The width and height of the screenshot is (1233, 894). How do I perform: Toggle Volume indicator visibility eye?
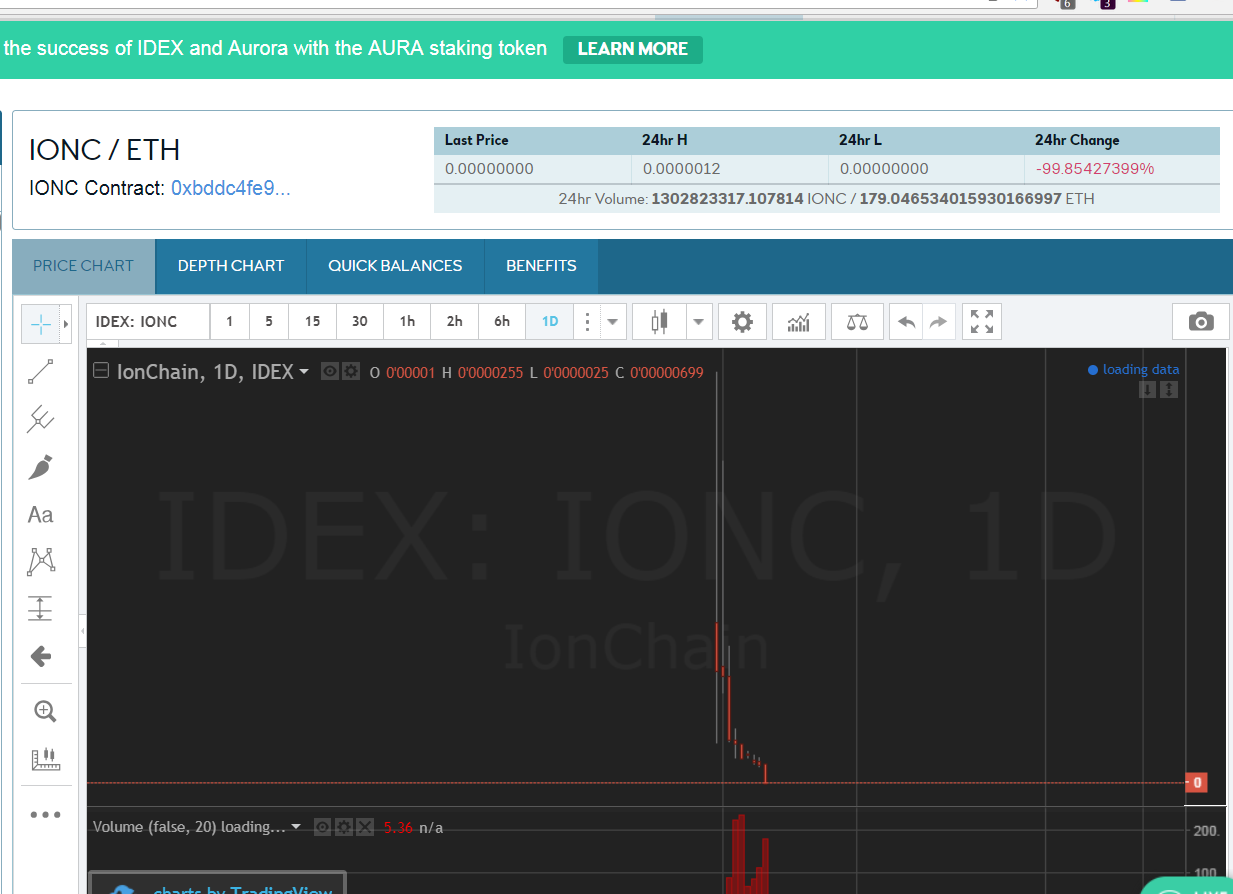coord(323,827)
